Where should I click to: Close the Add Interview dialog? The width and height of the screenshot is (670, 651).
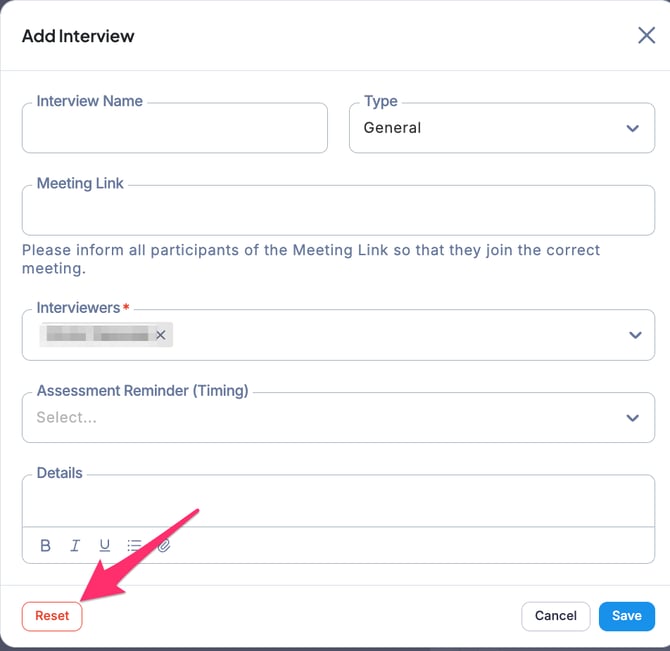pos(646,36)
